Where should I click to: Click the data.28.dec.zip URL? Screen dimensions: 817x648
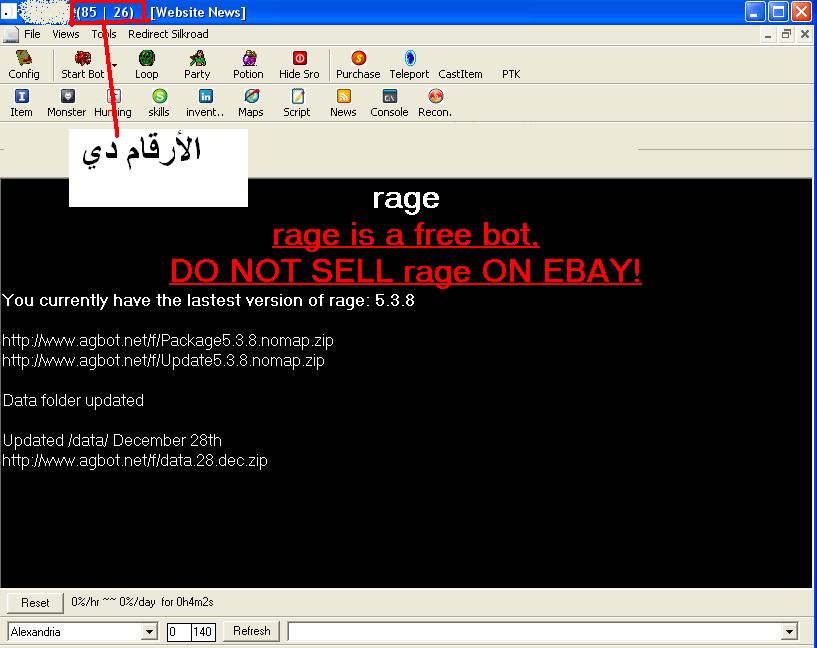pyautogui.click(x=135, y=460)
